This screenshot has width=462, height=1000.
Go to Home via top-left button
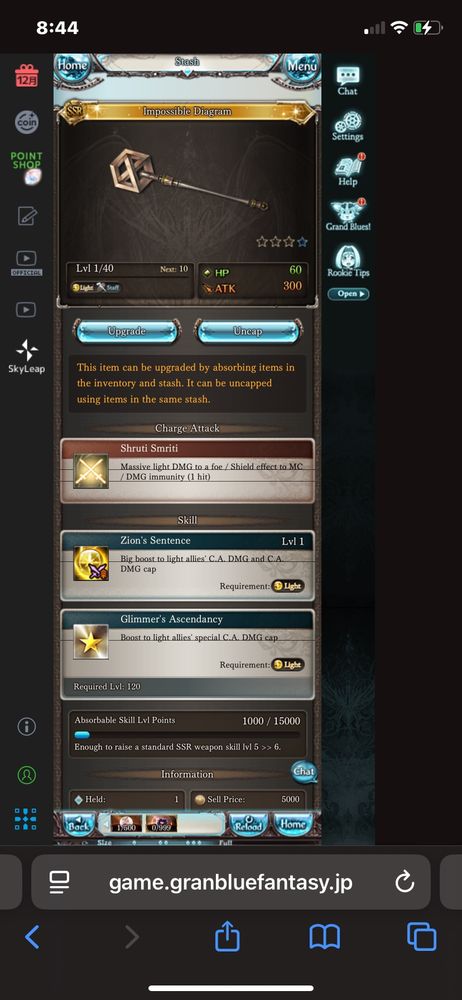pos(73,66)
